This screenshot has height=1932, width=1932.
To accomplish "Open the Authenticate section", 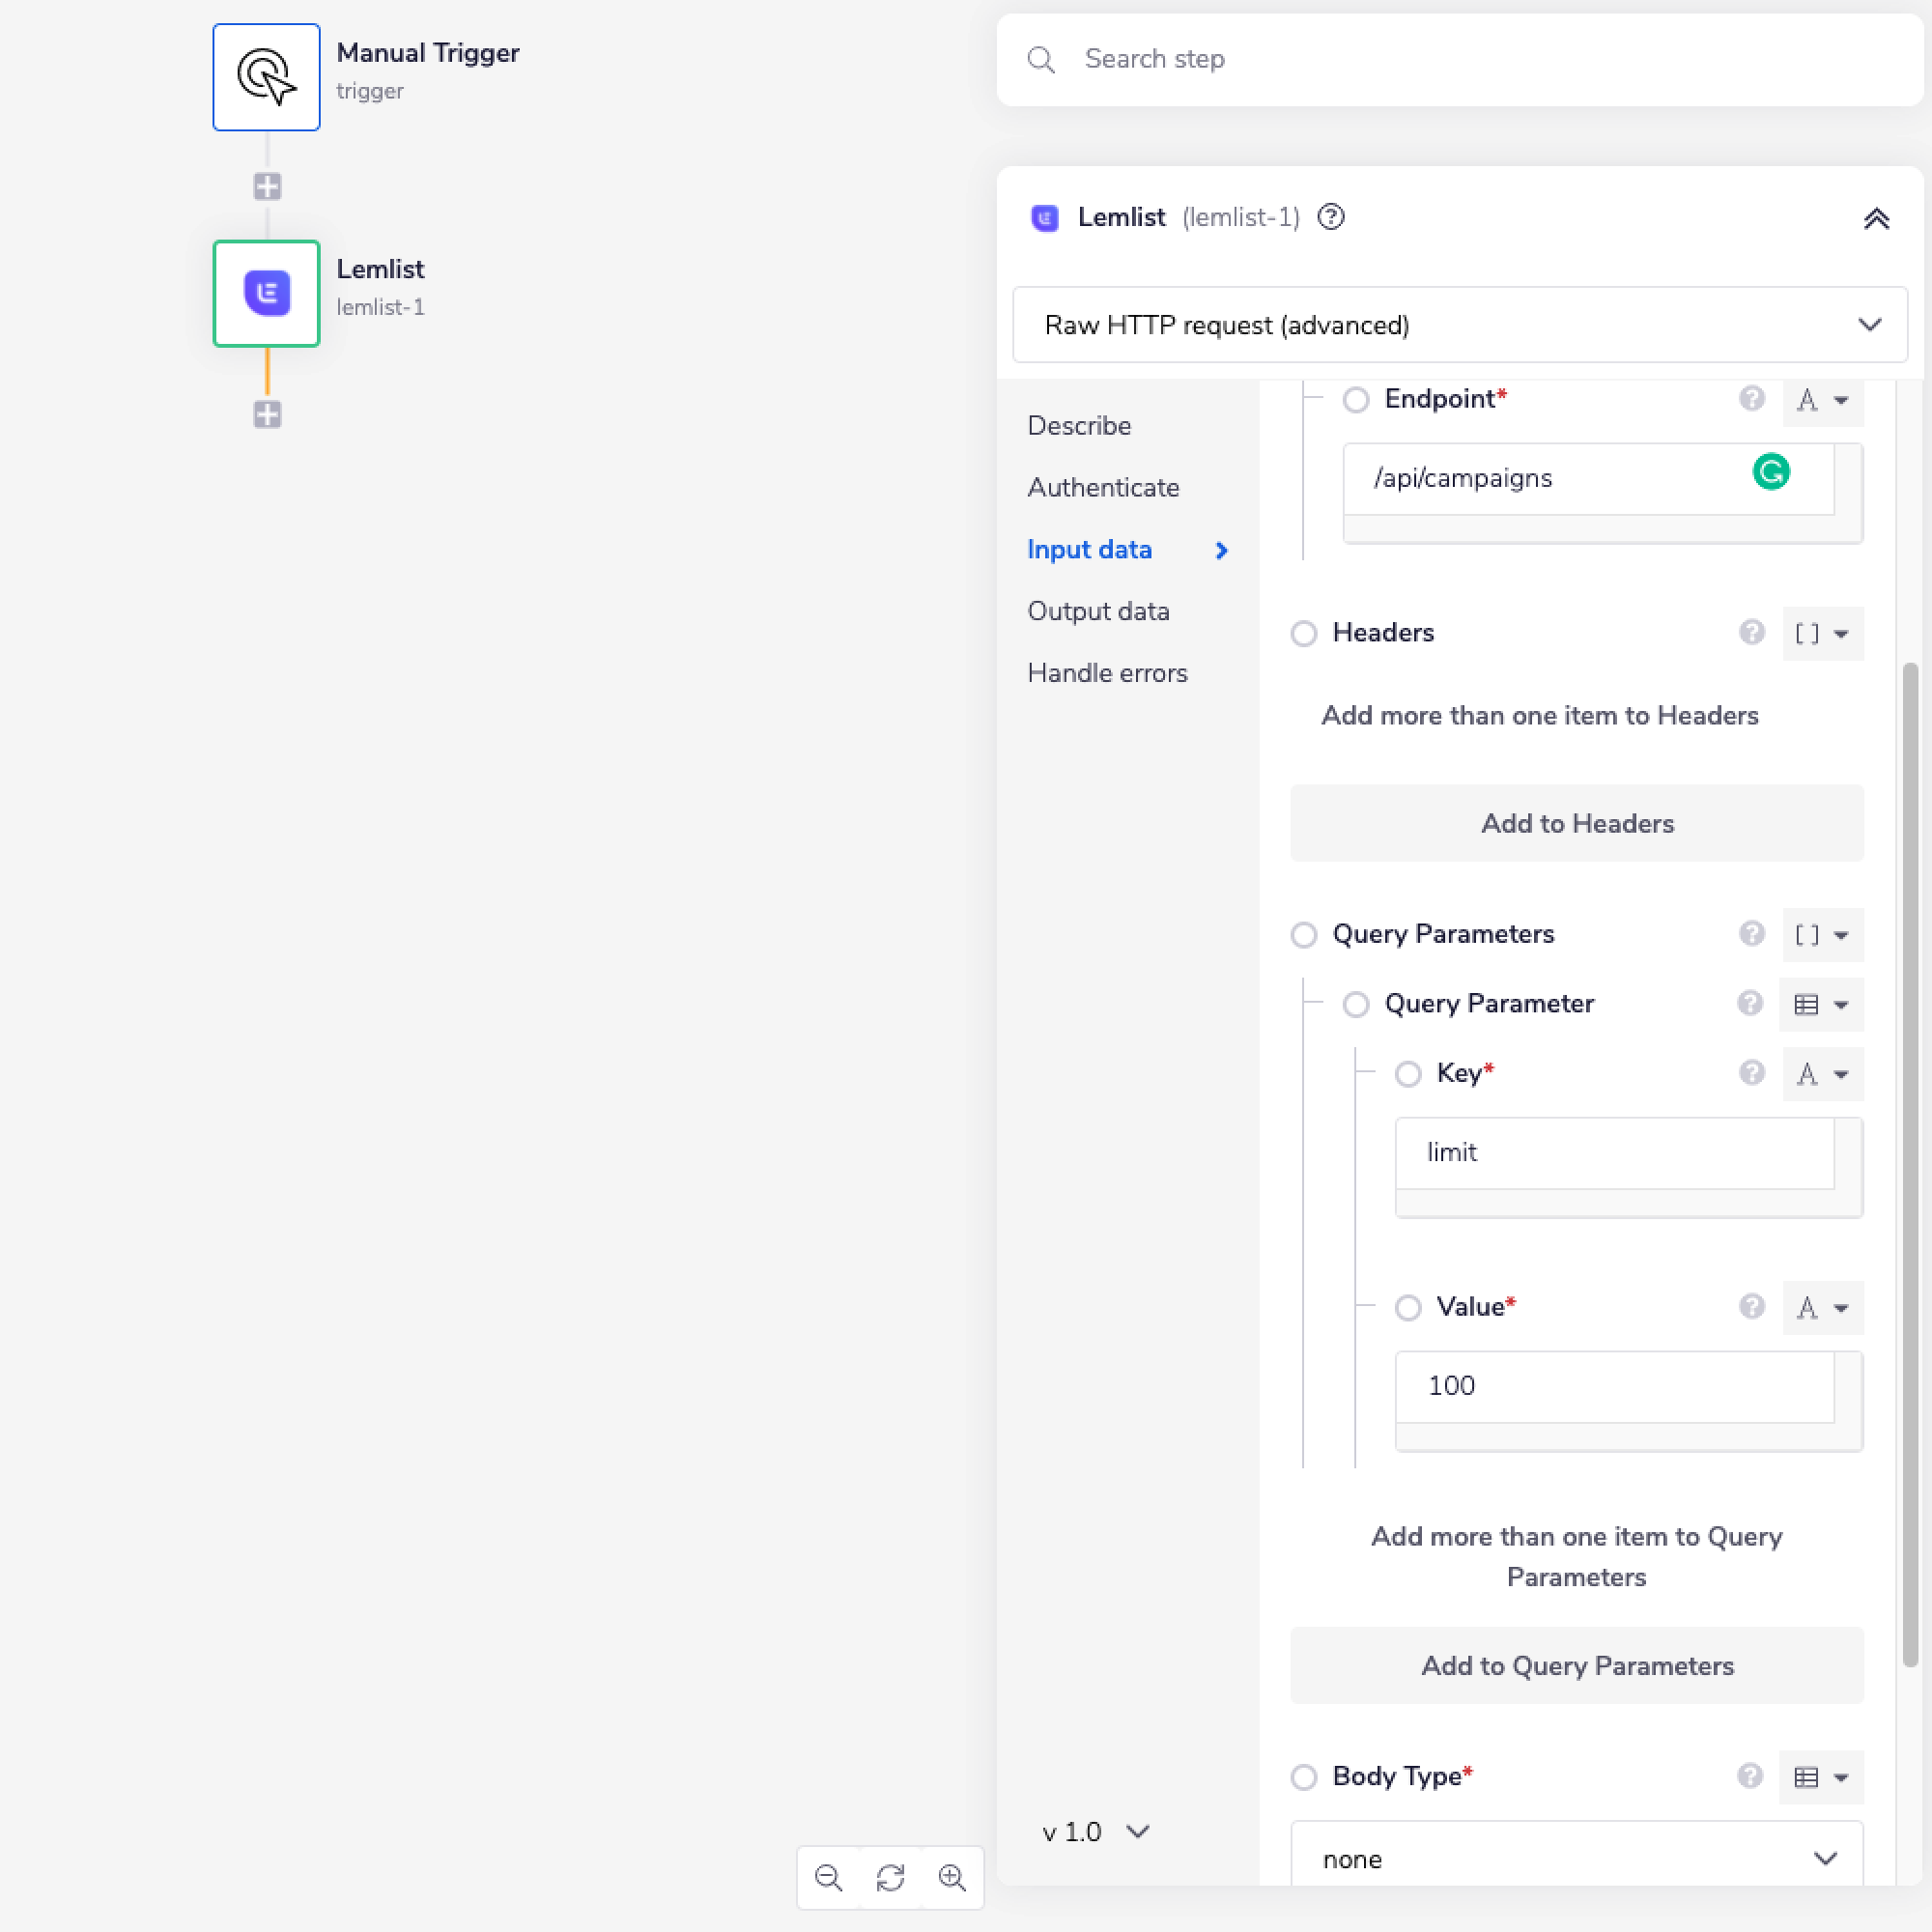I will pyautogui.click(x=1103, y=488).
